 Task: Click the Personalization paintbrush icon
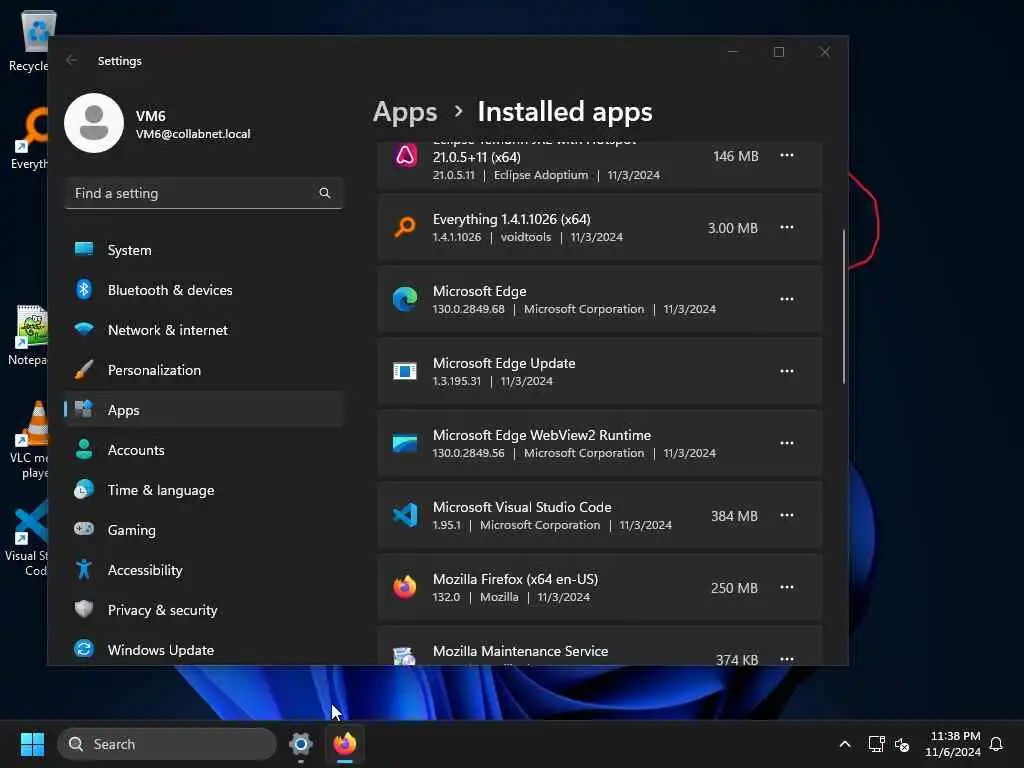(84, 369)
